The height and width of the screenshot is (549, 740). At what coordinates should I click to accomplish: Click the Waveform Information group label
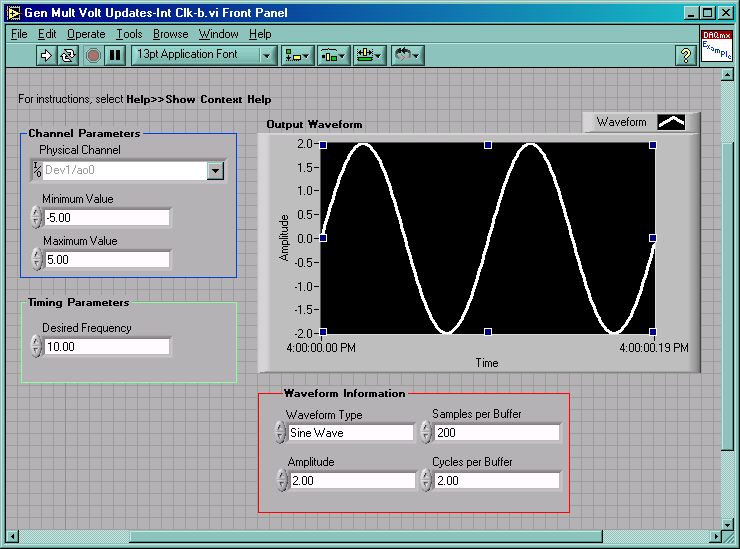(345, 394)
